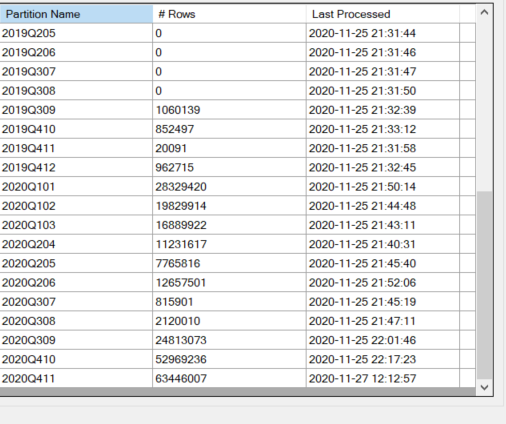Click timestamp 2020-11-25 22:01:46

pyautogui.click(x=362, y=340)
